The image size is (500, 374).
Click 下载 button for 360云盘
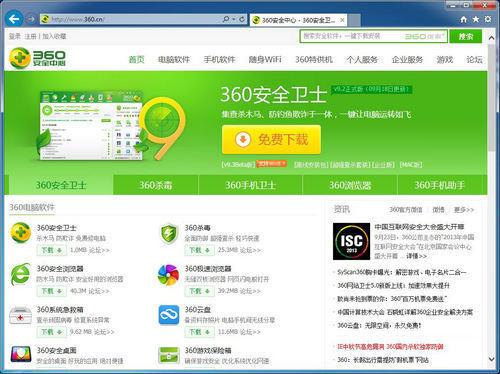(x=199, y=332)
